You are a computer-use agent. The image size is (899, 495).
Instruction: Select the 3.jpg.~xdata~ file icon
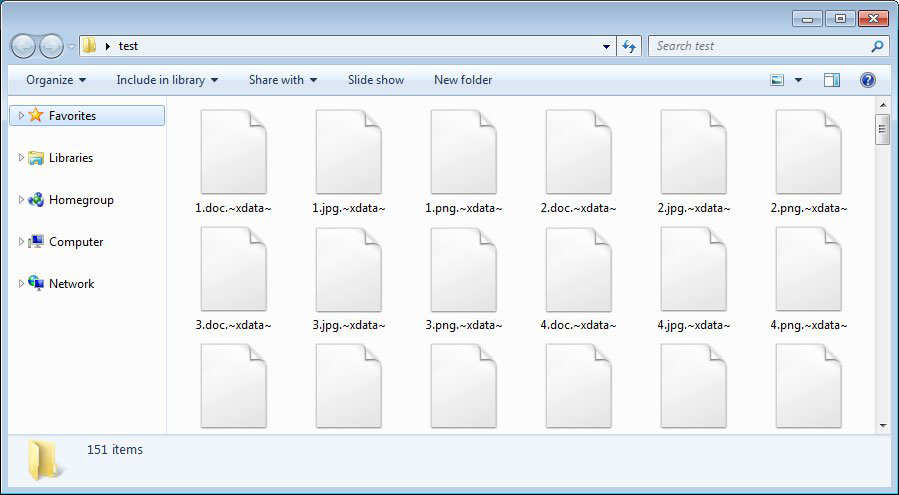349,269
